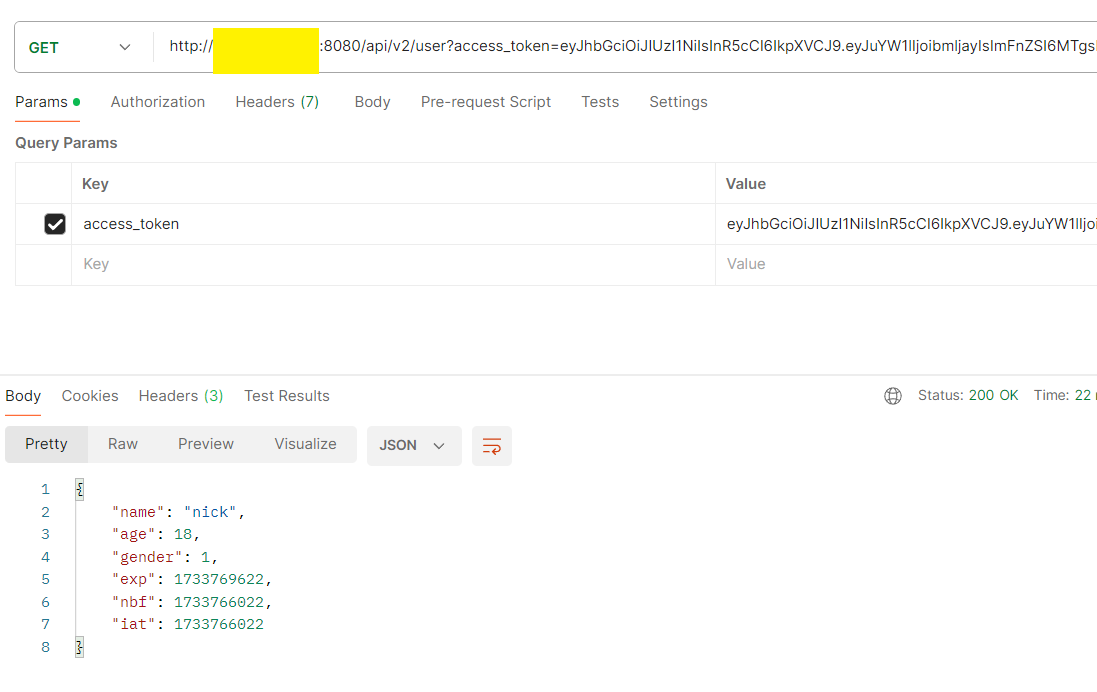View the response Headers (3) tab
Image resolution: width=1097 pixels, height=692 pixels.
[x=181, y=396]
